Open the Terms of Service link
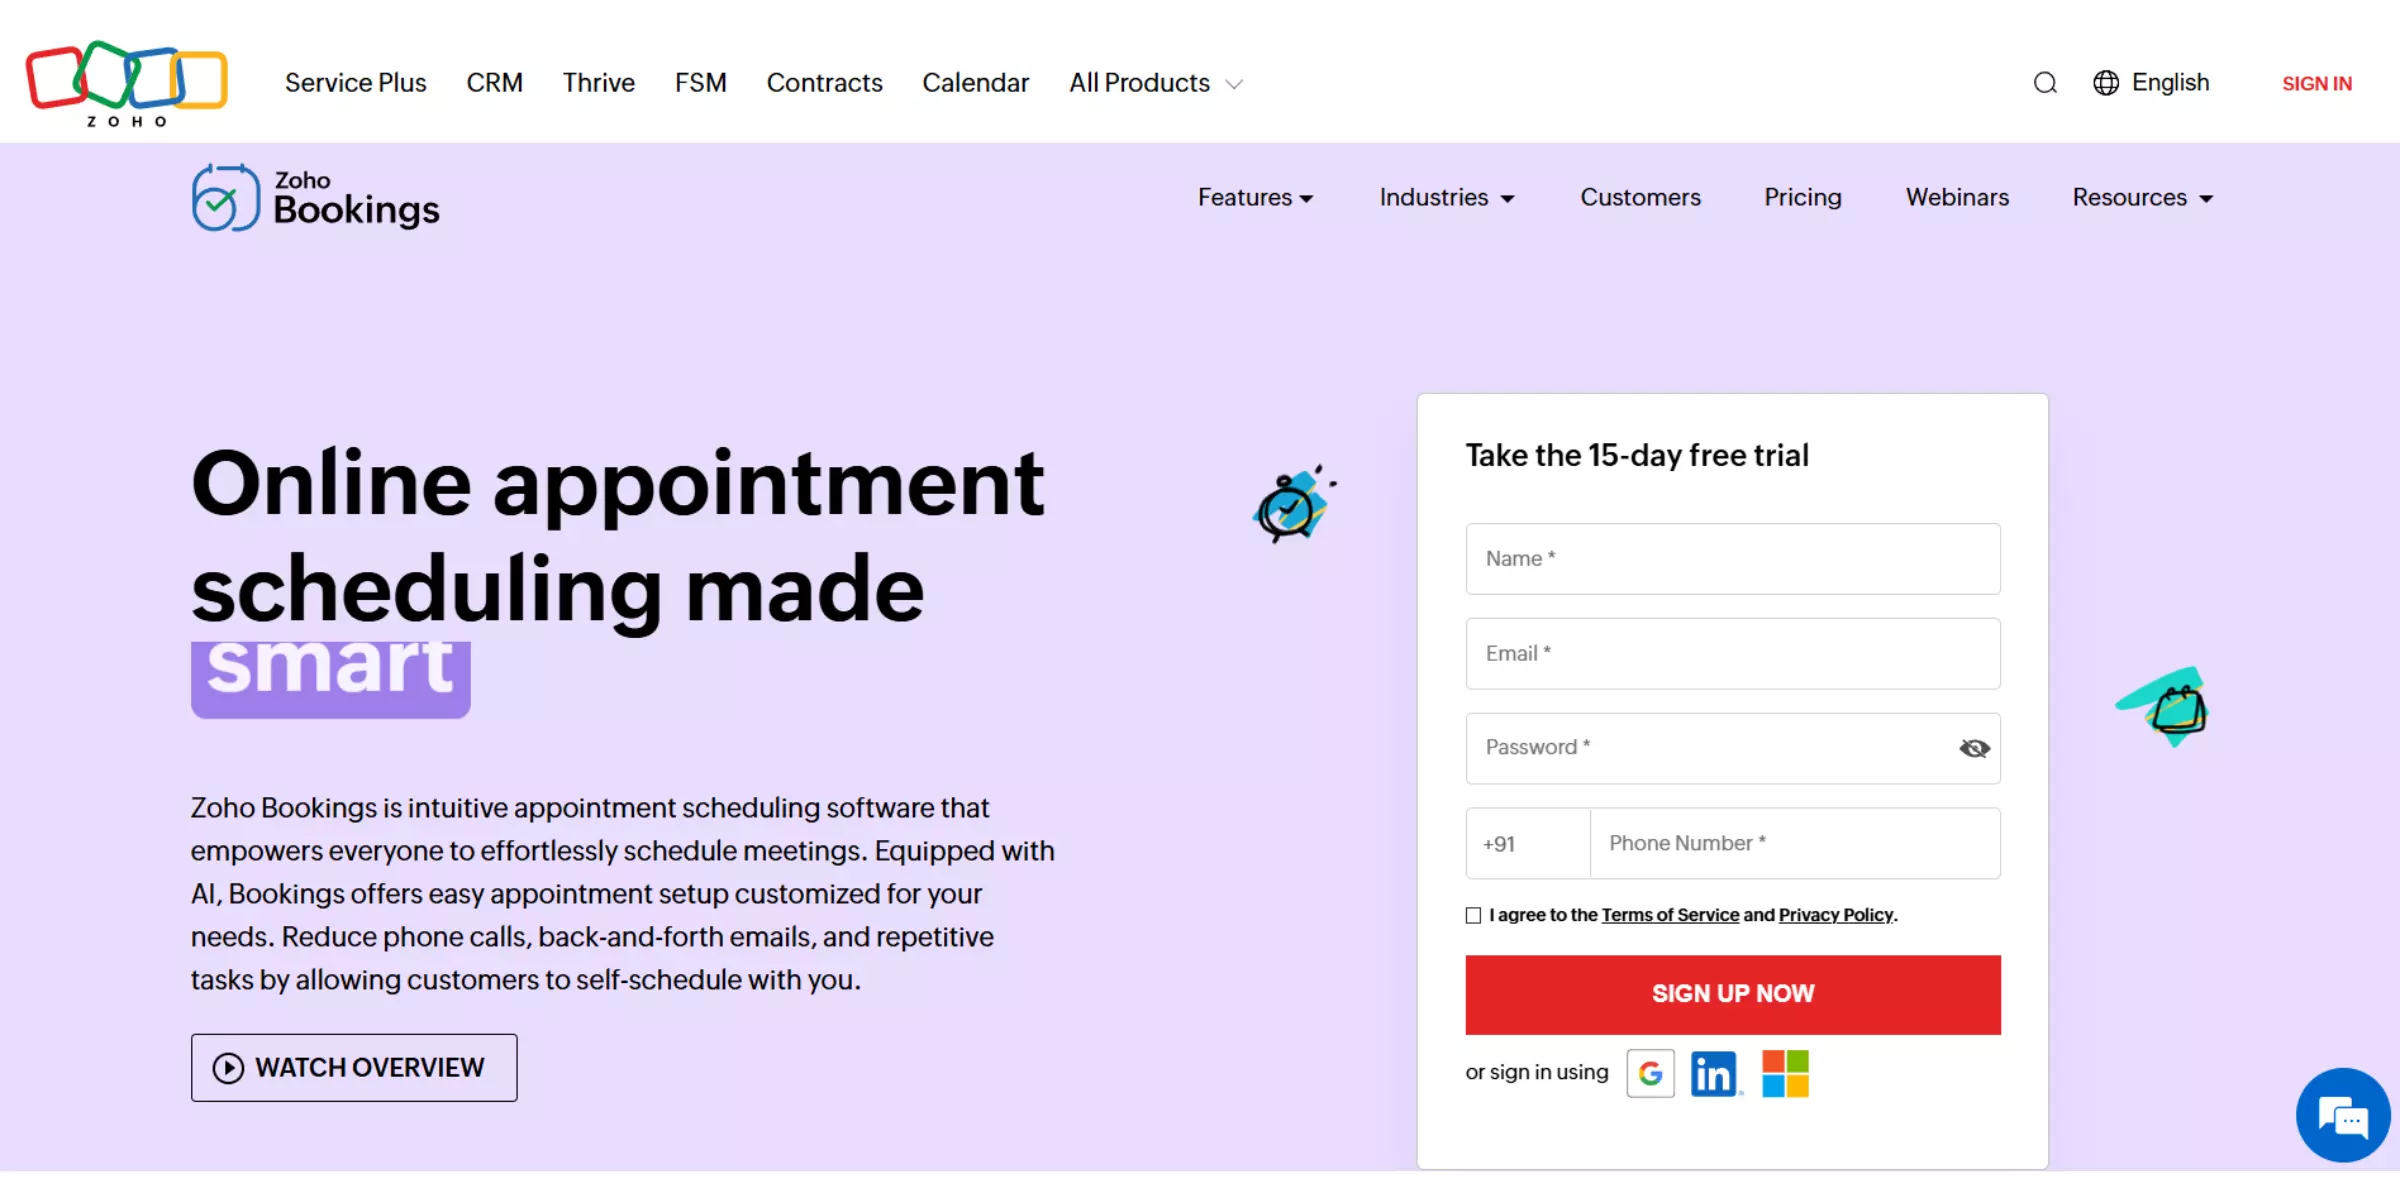 (1669, 914)
